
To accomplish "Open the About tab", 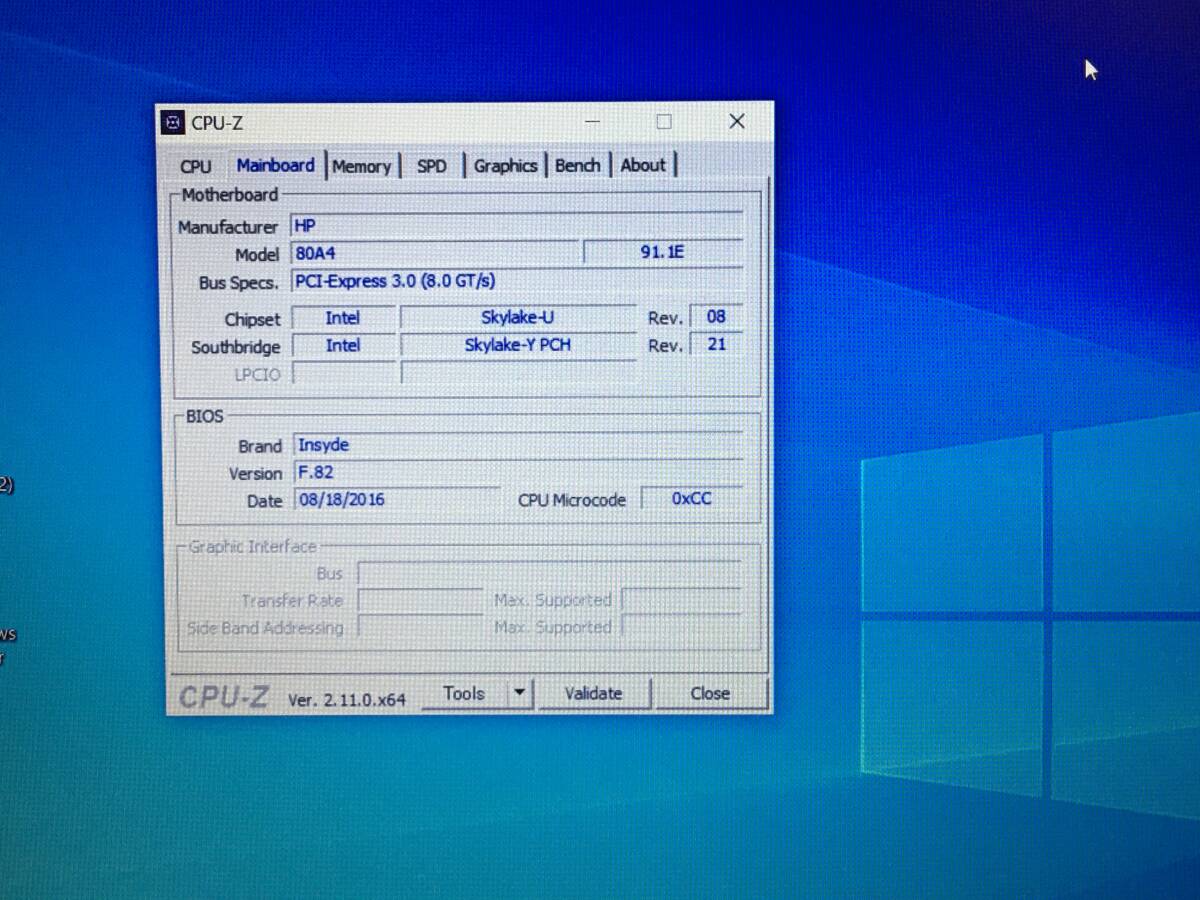I will click(643, 165).
